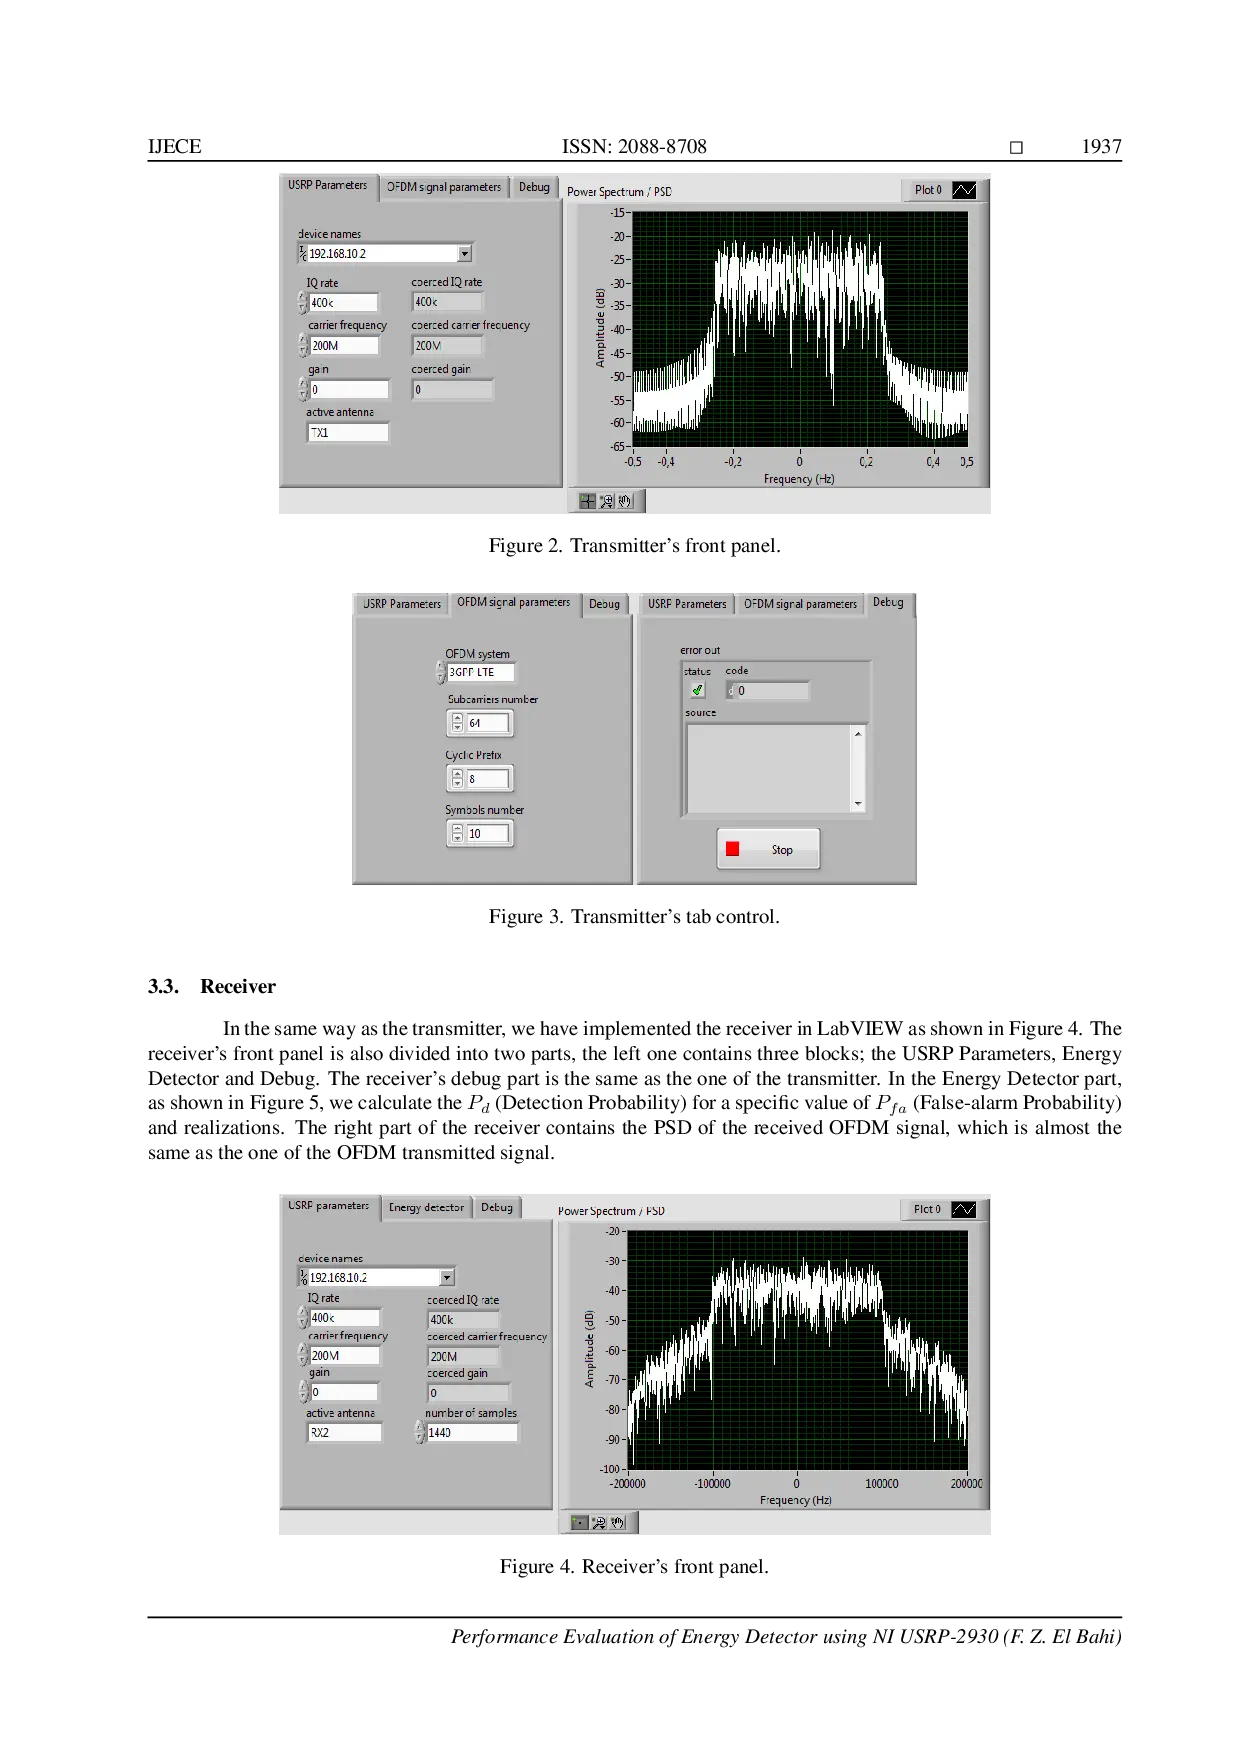Image resolution: width=1240 pixels, height=1754 pixels.
Task: Enable the pan hand tool under the RX2 spectrum graph
Action: click(x=618, y=1522)
